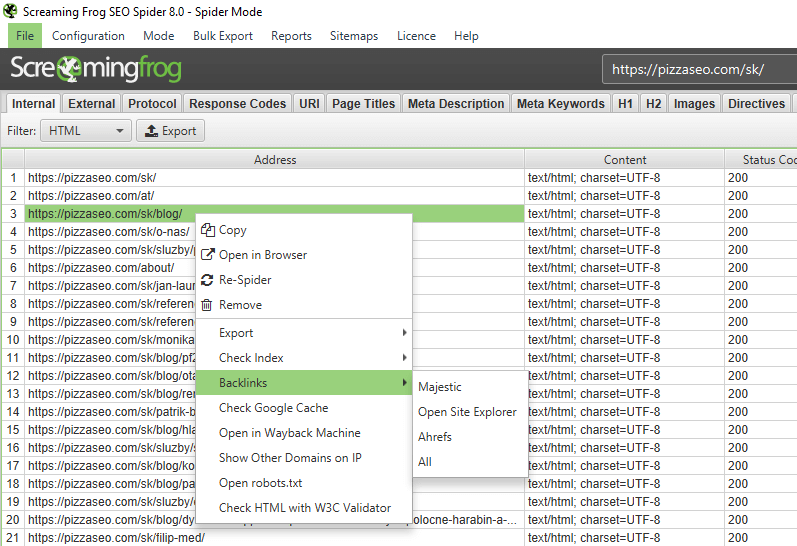
Task: Click the Screaming Frog logo
Action: [96, 69]
